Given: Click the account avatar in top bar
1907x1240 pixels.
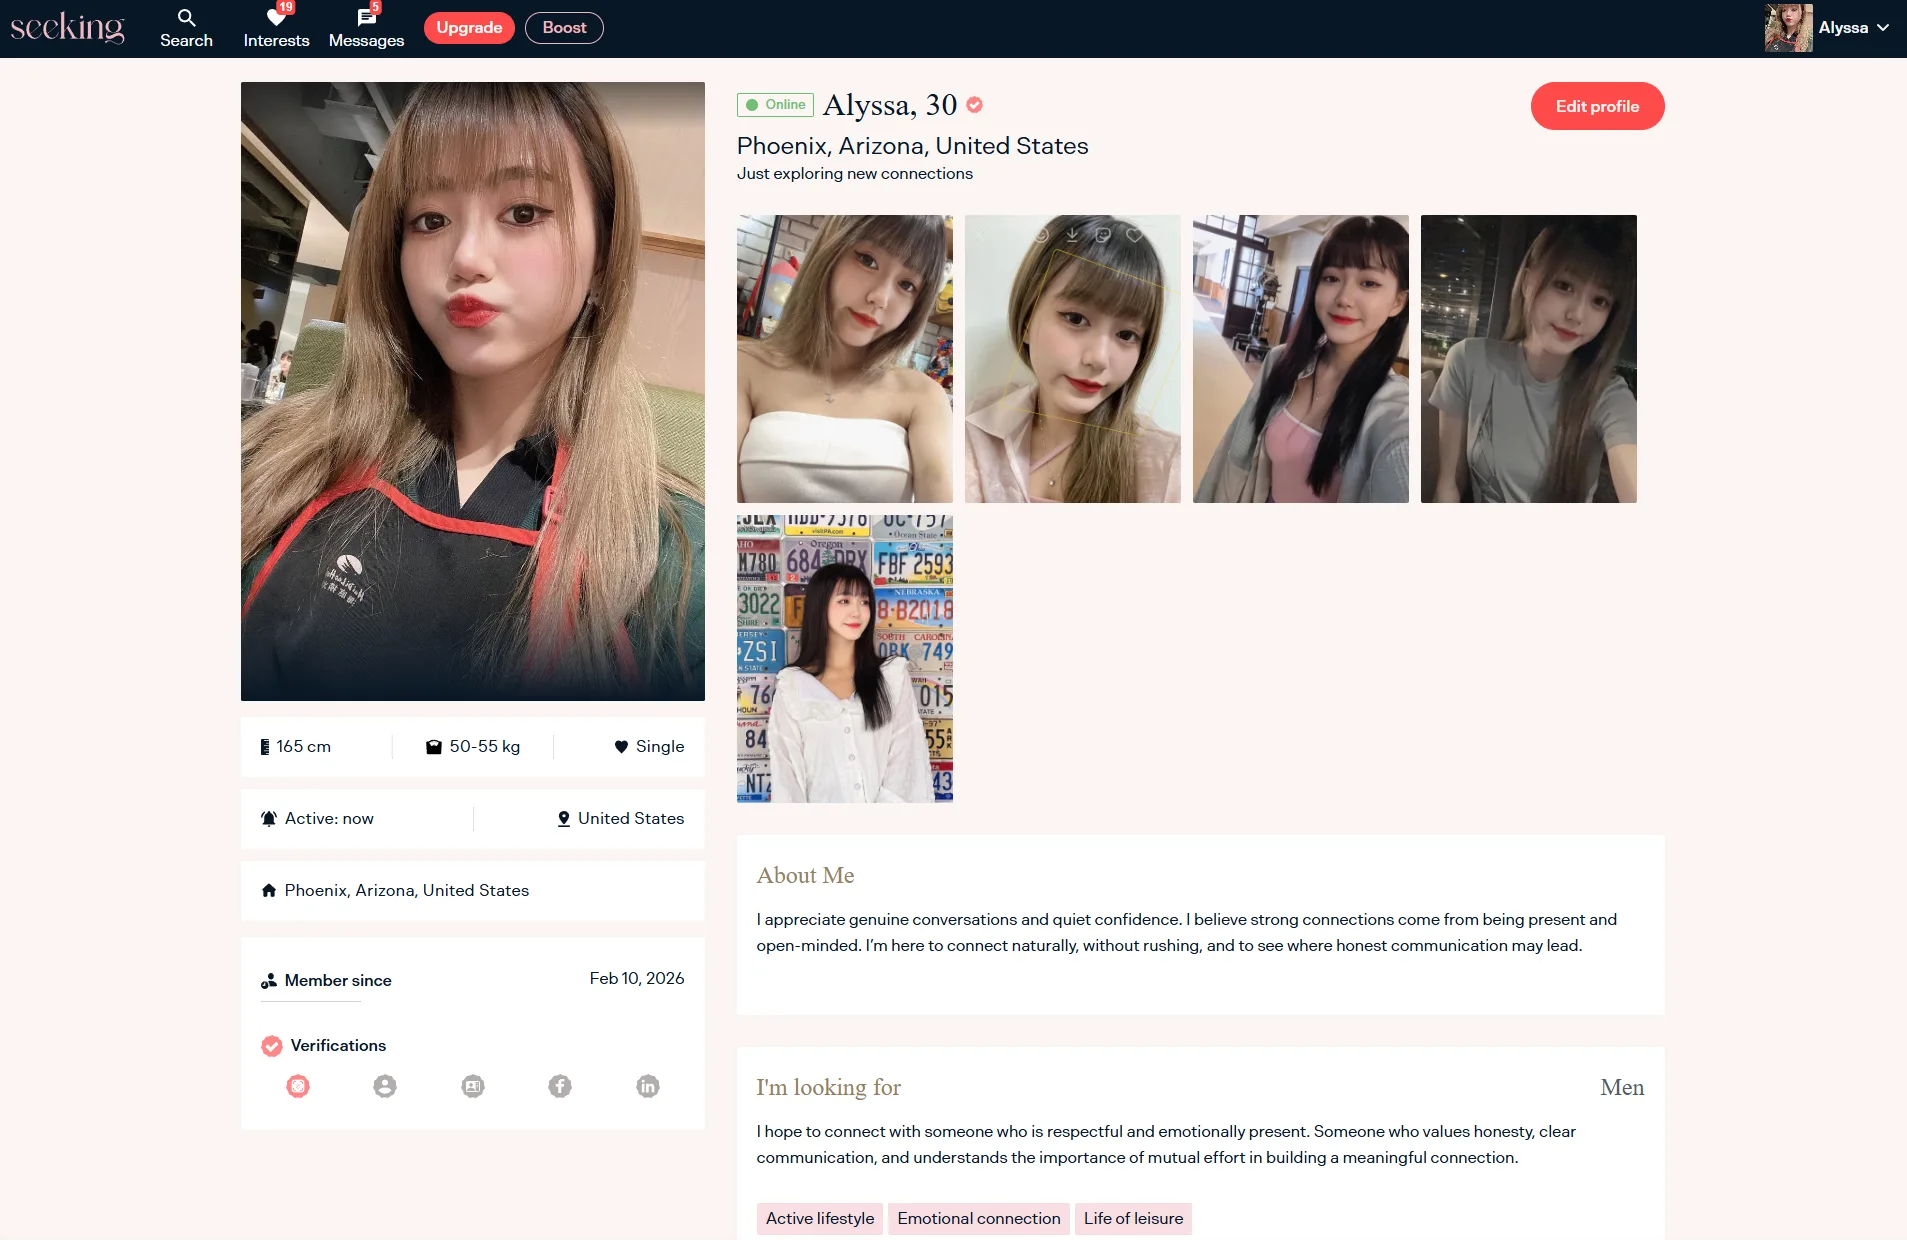Looking at the screenshot, I should click(x=1788, y=28).
